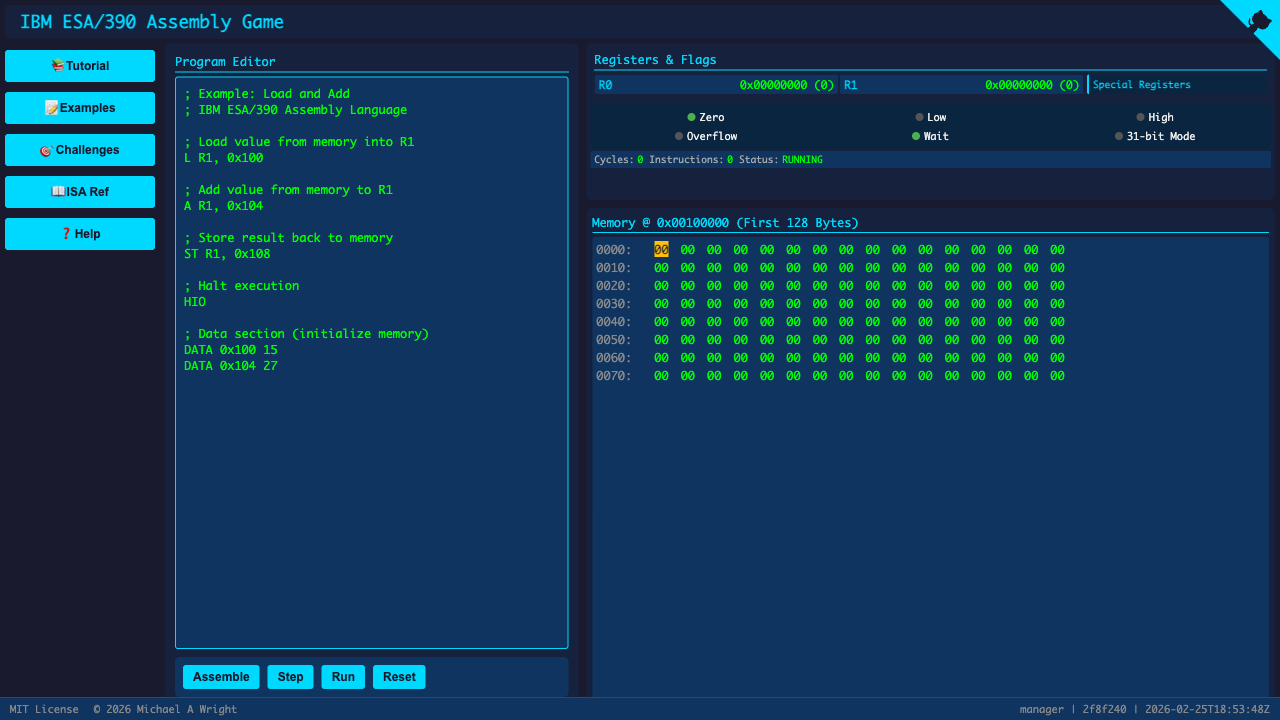Click the R1 register value
1280x720 pixels.
coord(1032,85)
